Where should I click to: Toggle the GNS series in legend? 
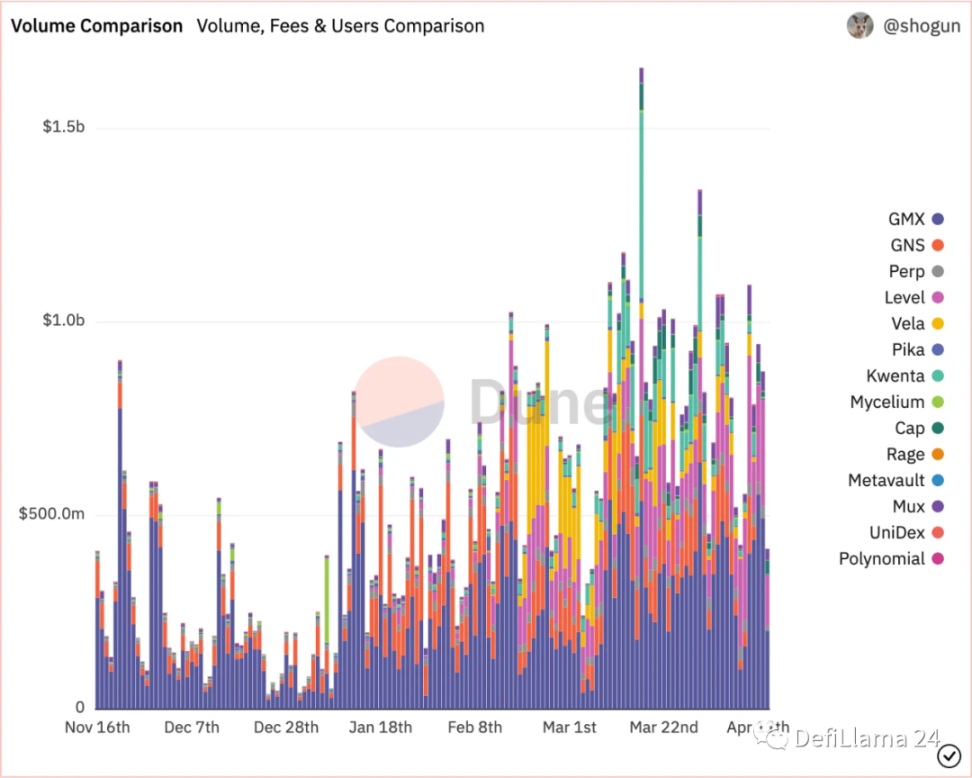click(906, 245)
